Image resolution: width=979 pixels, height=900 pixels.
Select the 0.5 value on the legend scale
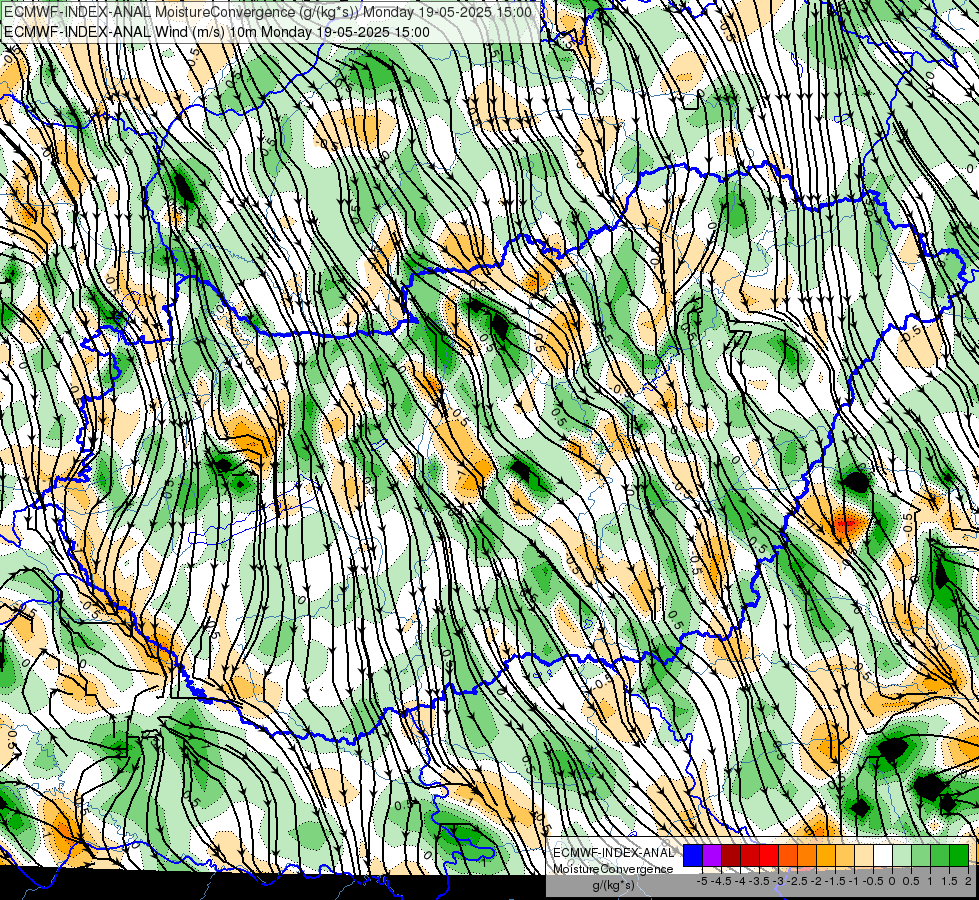click(911, 881)
